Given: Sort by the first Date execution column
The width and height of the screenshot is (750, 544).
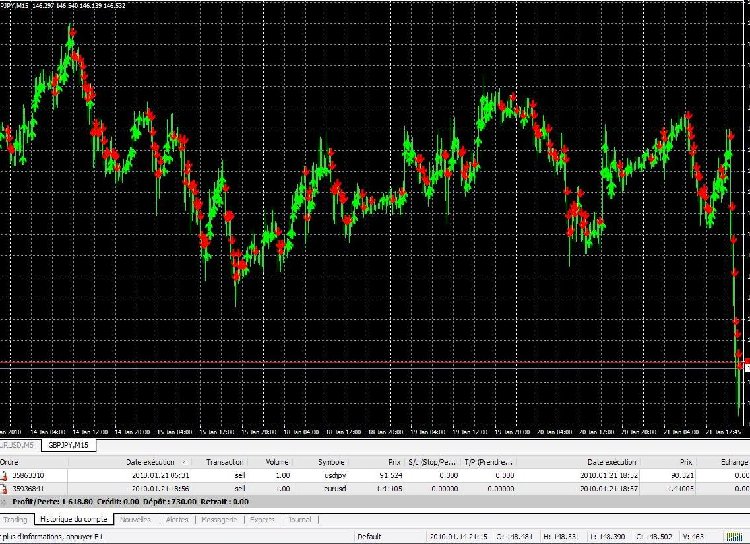Looking at the screenshot, I should pyautogui.click(x=155, y=462).
